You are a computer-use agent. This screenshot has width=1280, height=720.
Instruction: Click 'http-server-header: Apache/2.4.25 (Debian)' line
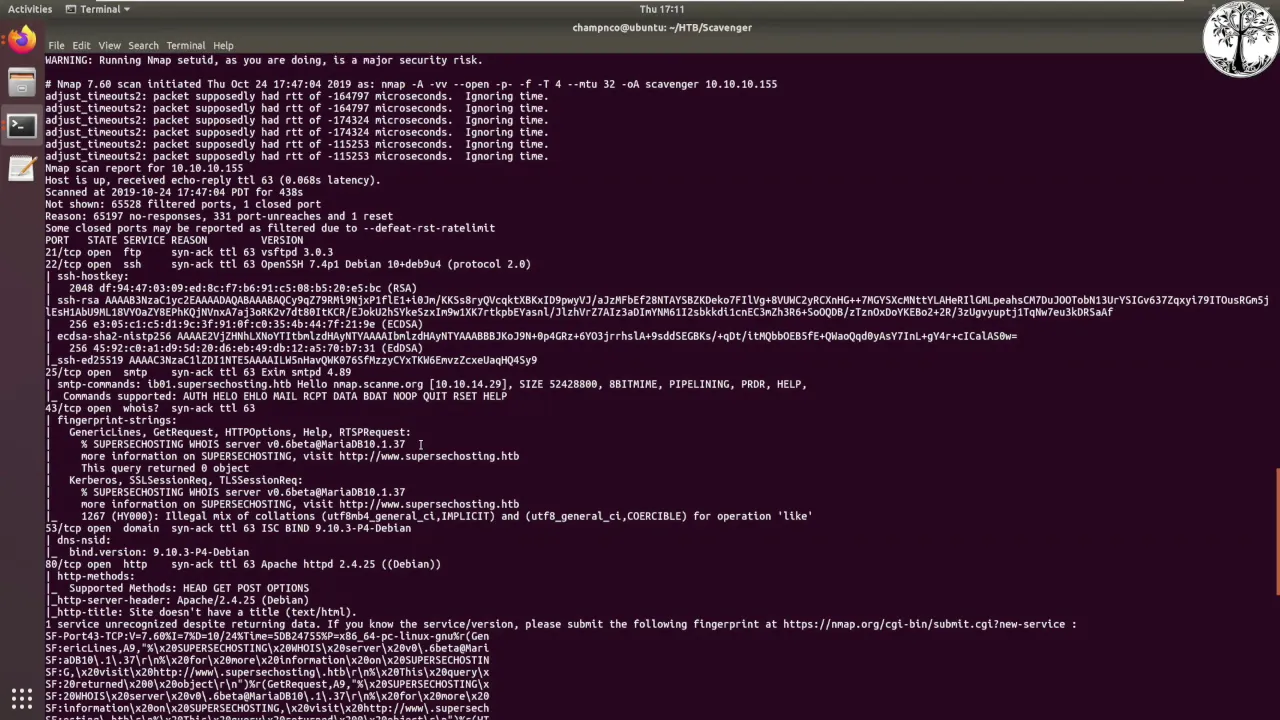click(177, 600)
